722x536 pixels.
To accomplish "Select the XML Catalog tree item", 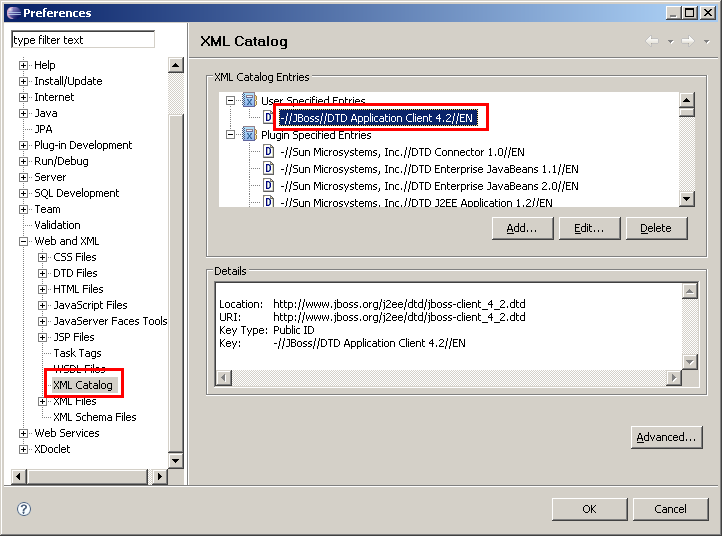I will [83, 385].
